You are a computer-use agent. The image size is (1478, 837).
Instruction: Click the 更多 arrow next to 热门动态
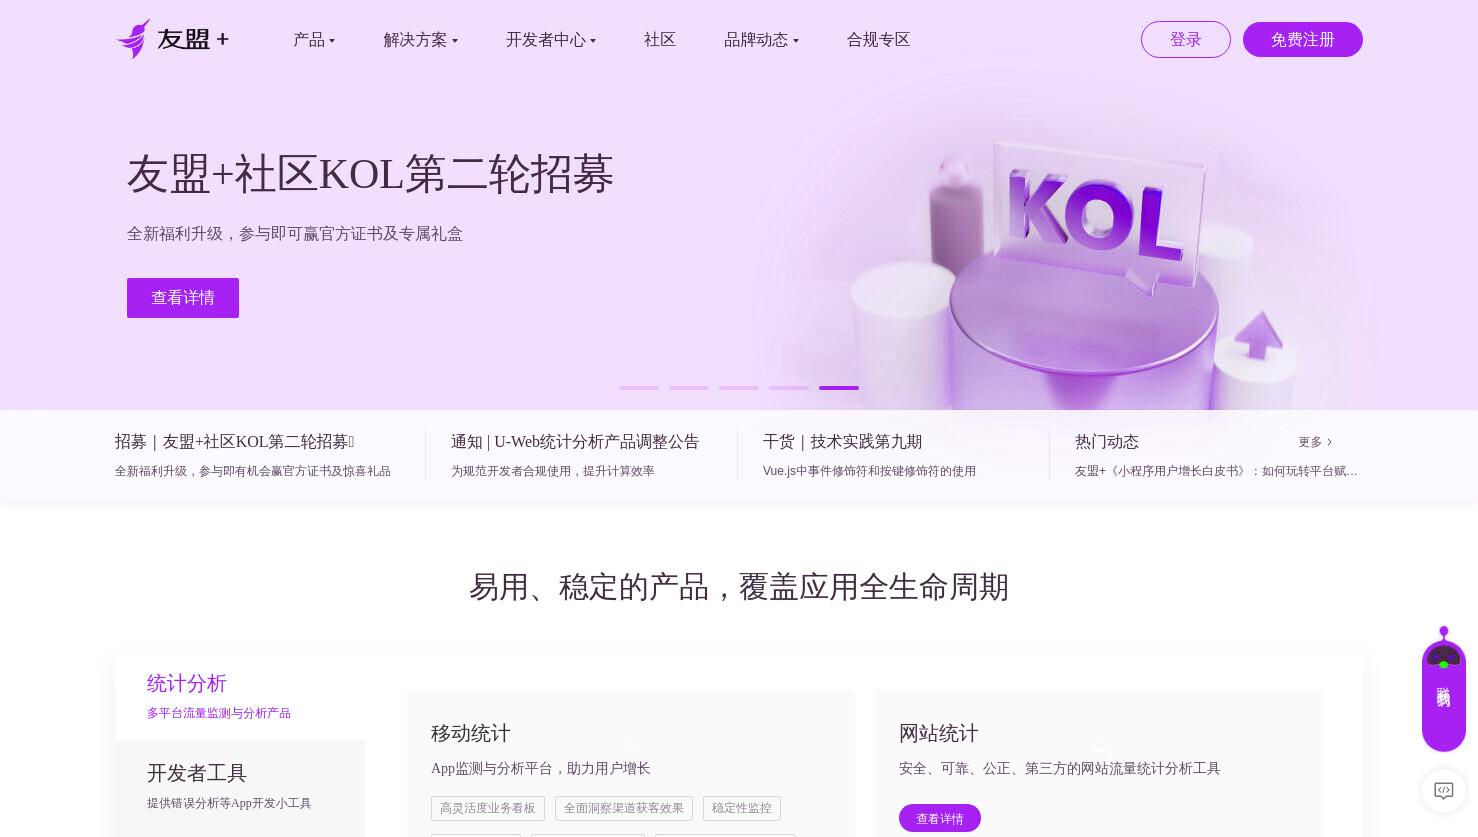[1315, 442]
